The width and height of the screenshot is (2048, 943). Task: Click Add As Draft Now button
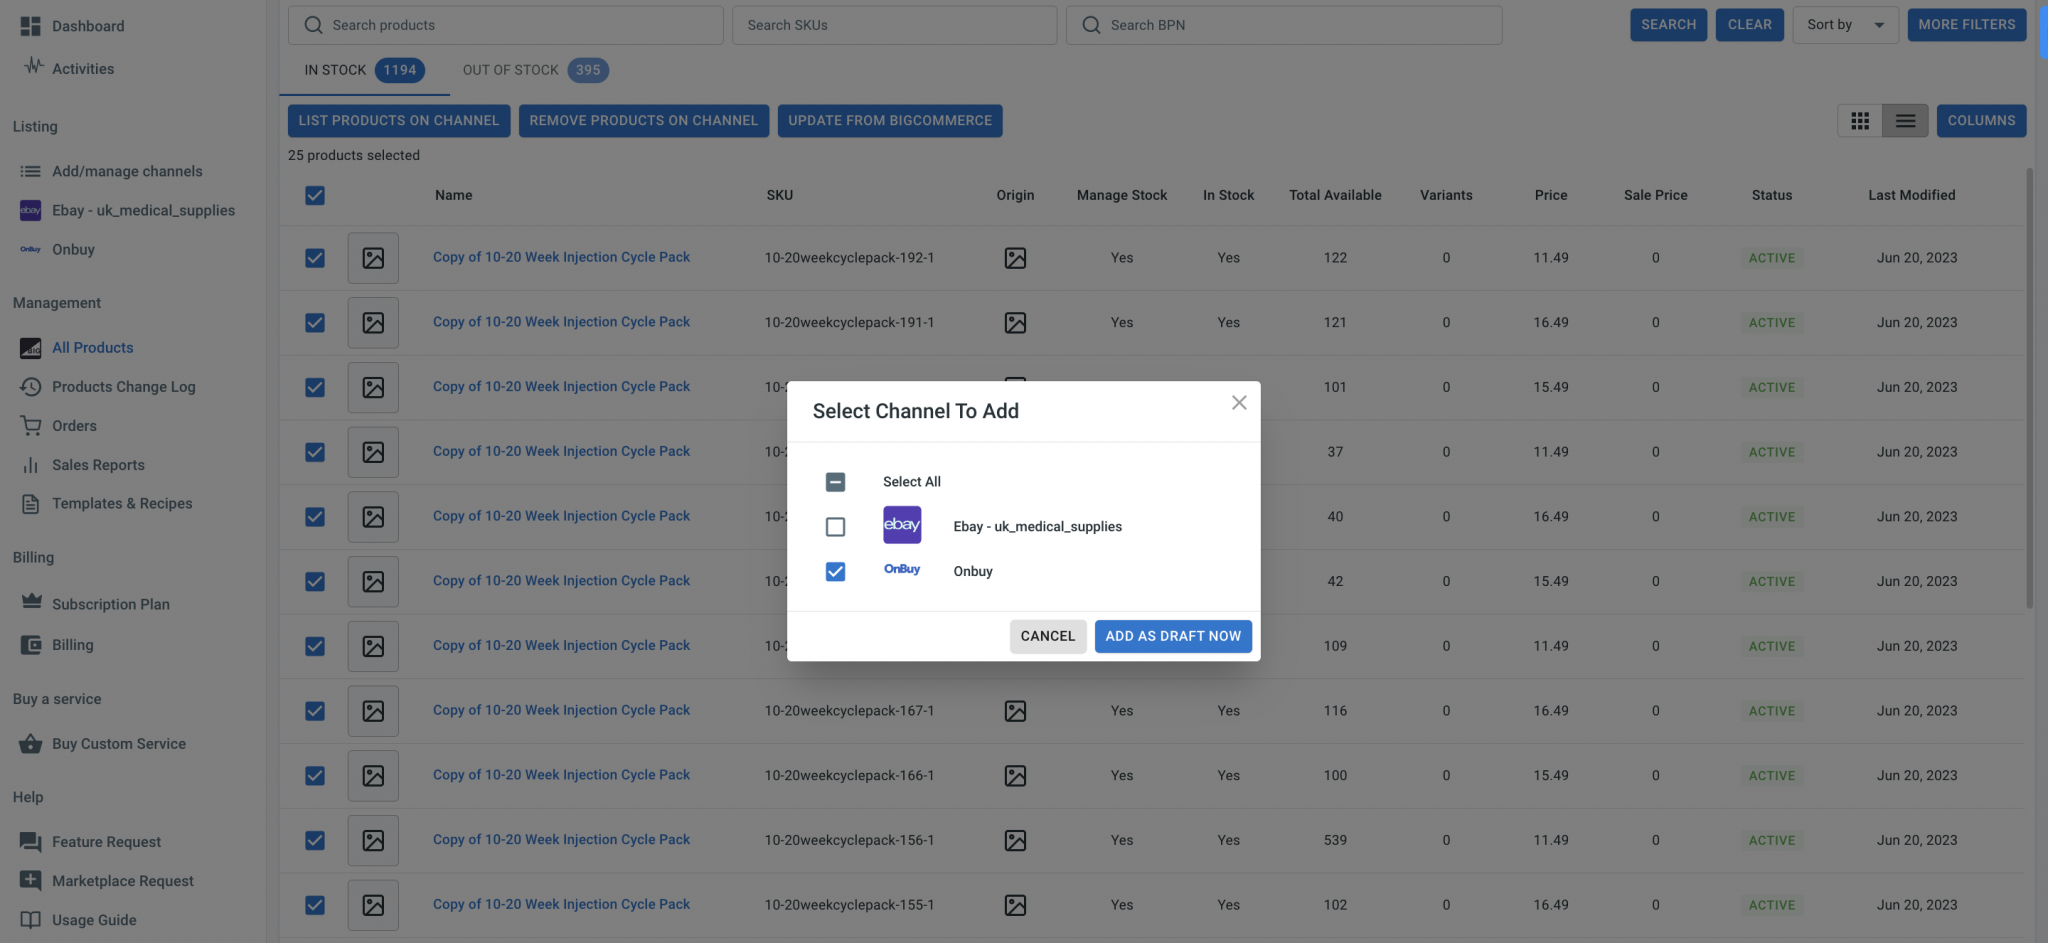click(1173, 636)
